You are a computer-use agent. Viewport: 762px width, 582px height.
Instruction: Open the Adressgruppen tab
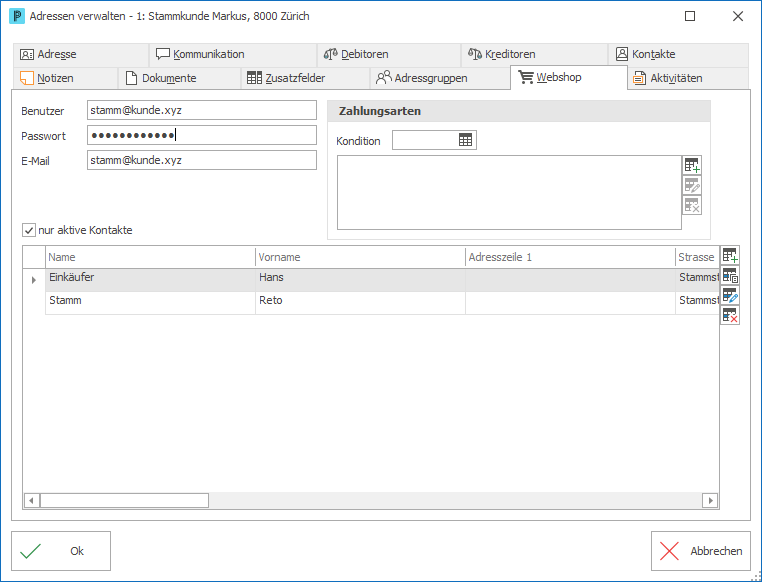[x=440, y=78]
